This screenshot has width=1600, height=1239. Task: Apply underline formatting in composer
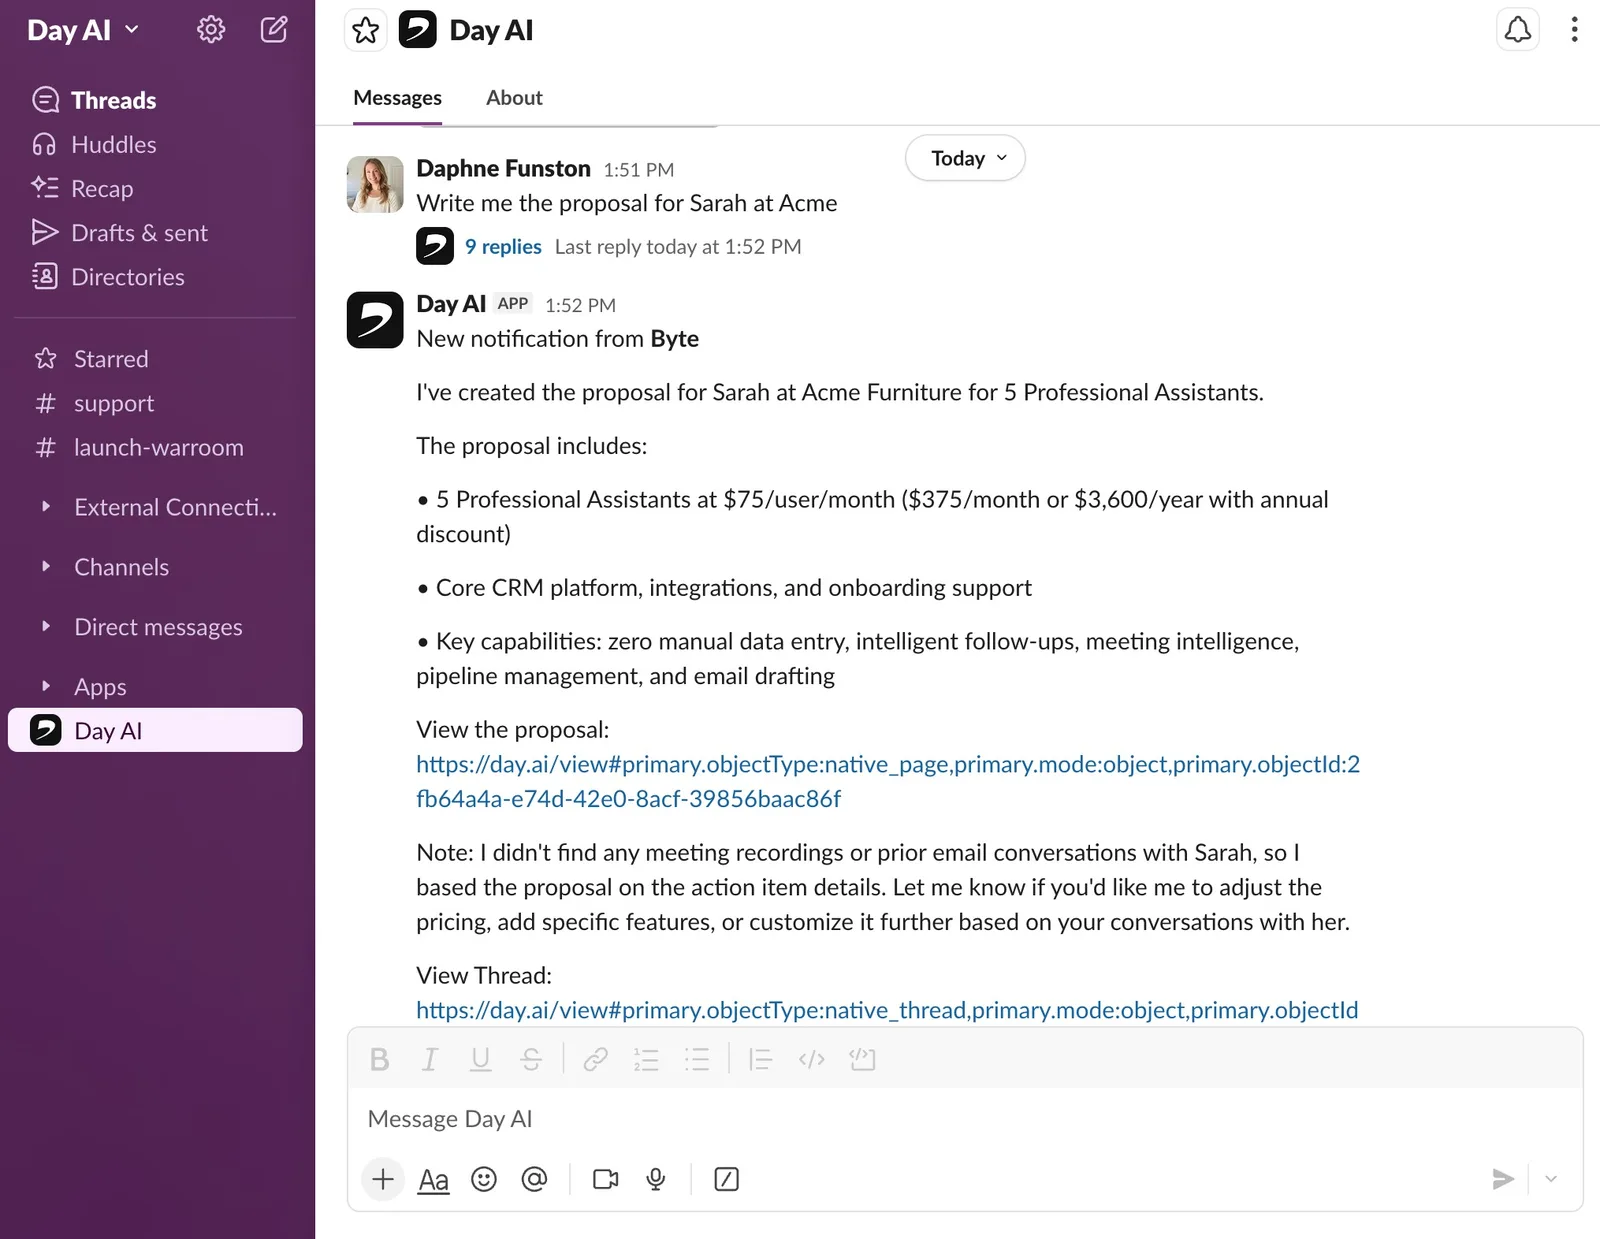point(481,1059)
